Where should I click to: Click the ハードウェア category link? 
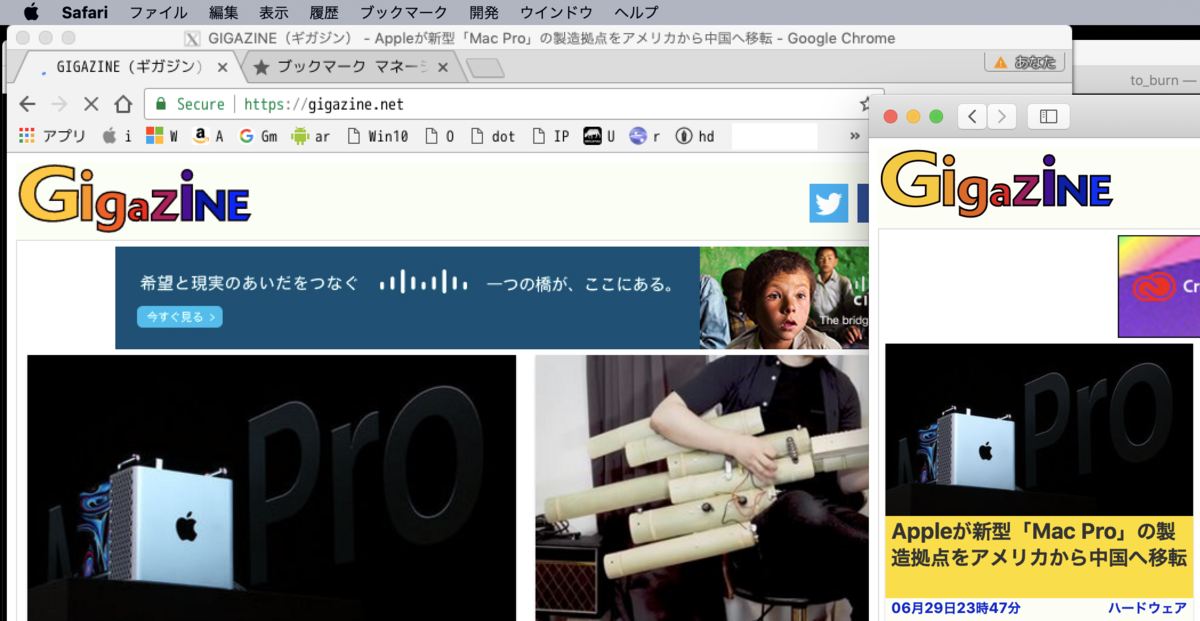[1148, 608]
